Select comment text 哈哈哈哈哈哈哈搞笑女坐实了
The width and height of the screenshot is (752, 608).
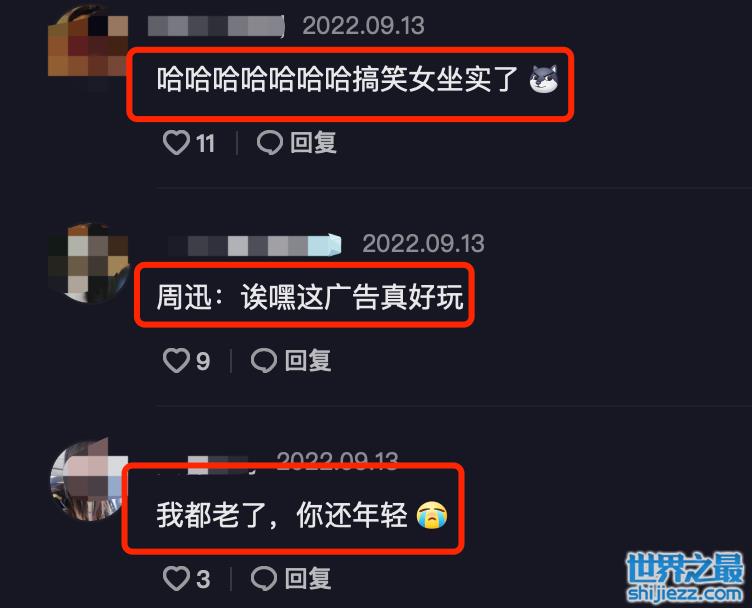click(337, 79)
